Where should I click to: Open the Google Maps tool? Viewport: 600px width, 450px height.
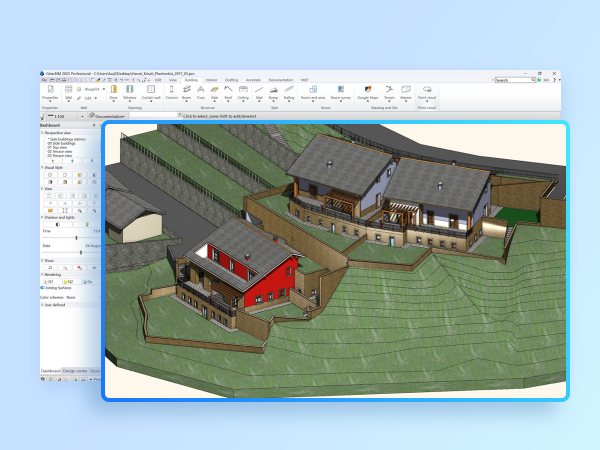[x=368, y=92]
